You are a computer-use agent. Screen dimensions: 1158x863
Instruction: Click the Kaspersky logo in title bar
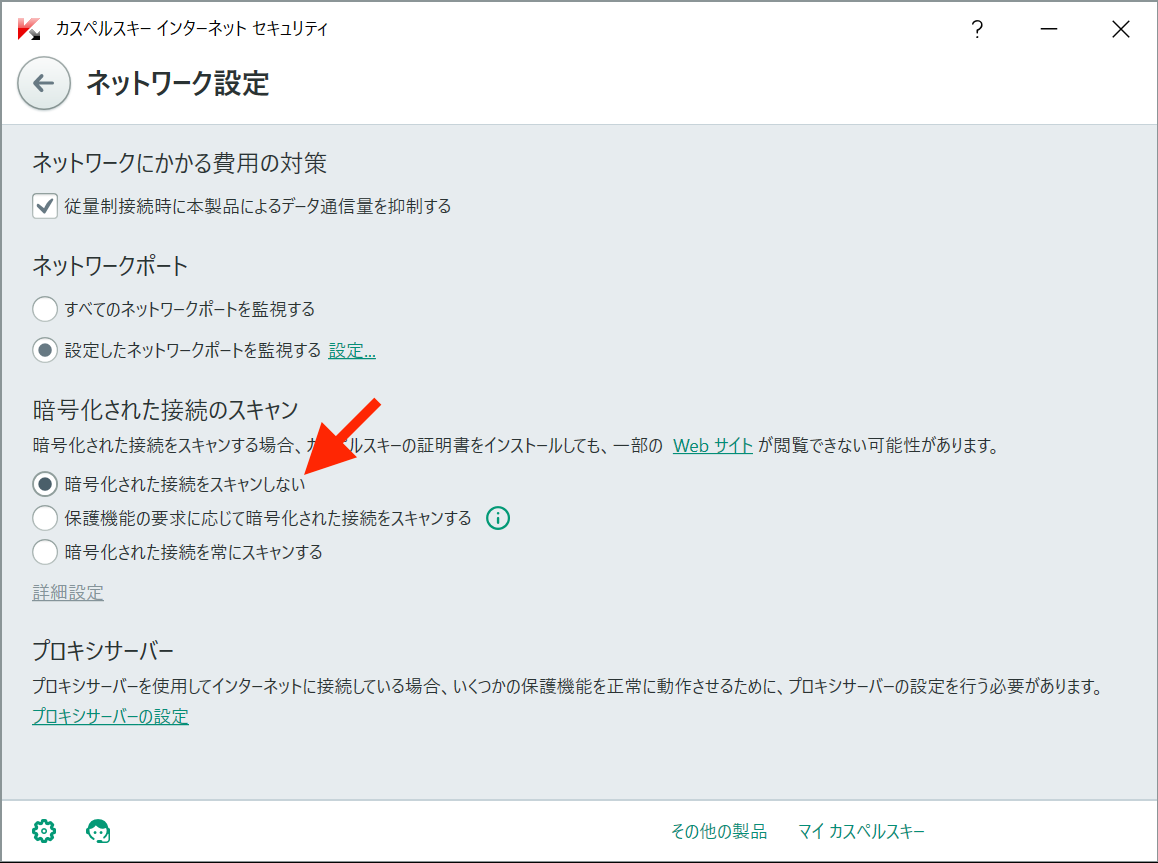30,29
